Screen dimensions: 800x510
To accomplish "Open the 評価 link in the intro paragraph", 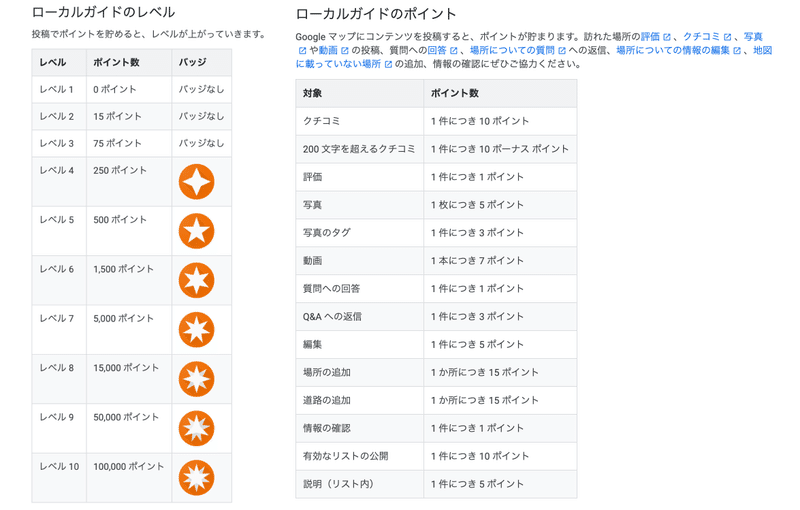I will click(651, 37).
